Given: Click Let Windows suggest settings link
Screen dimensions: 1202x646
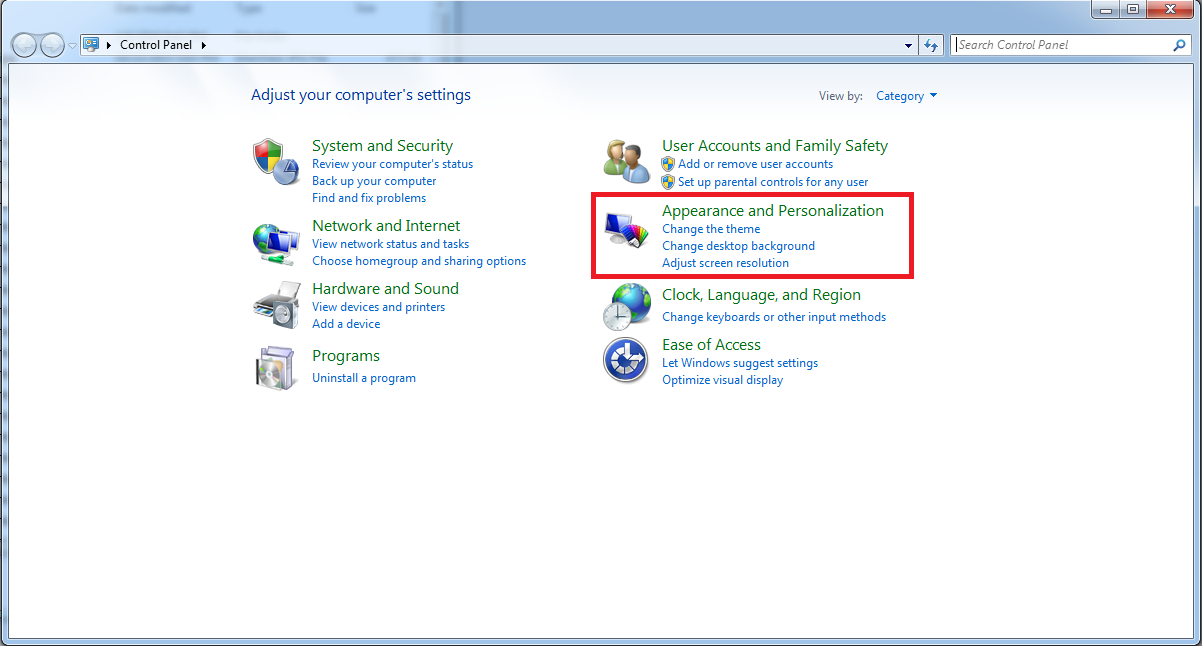Looking at the screenshot, I should pos(740,363).
